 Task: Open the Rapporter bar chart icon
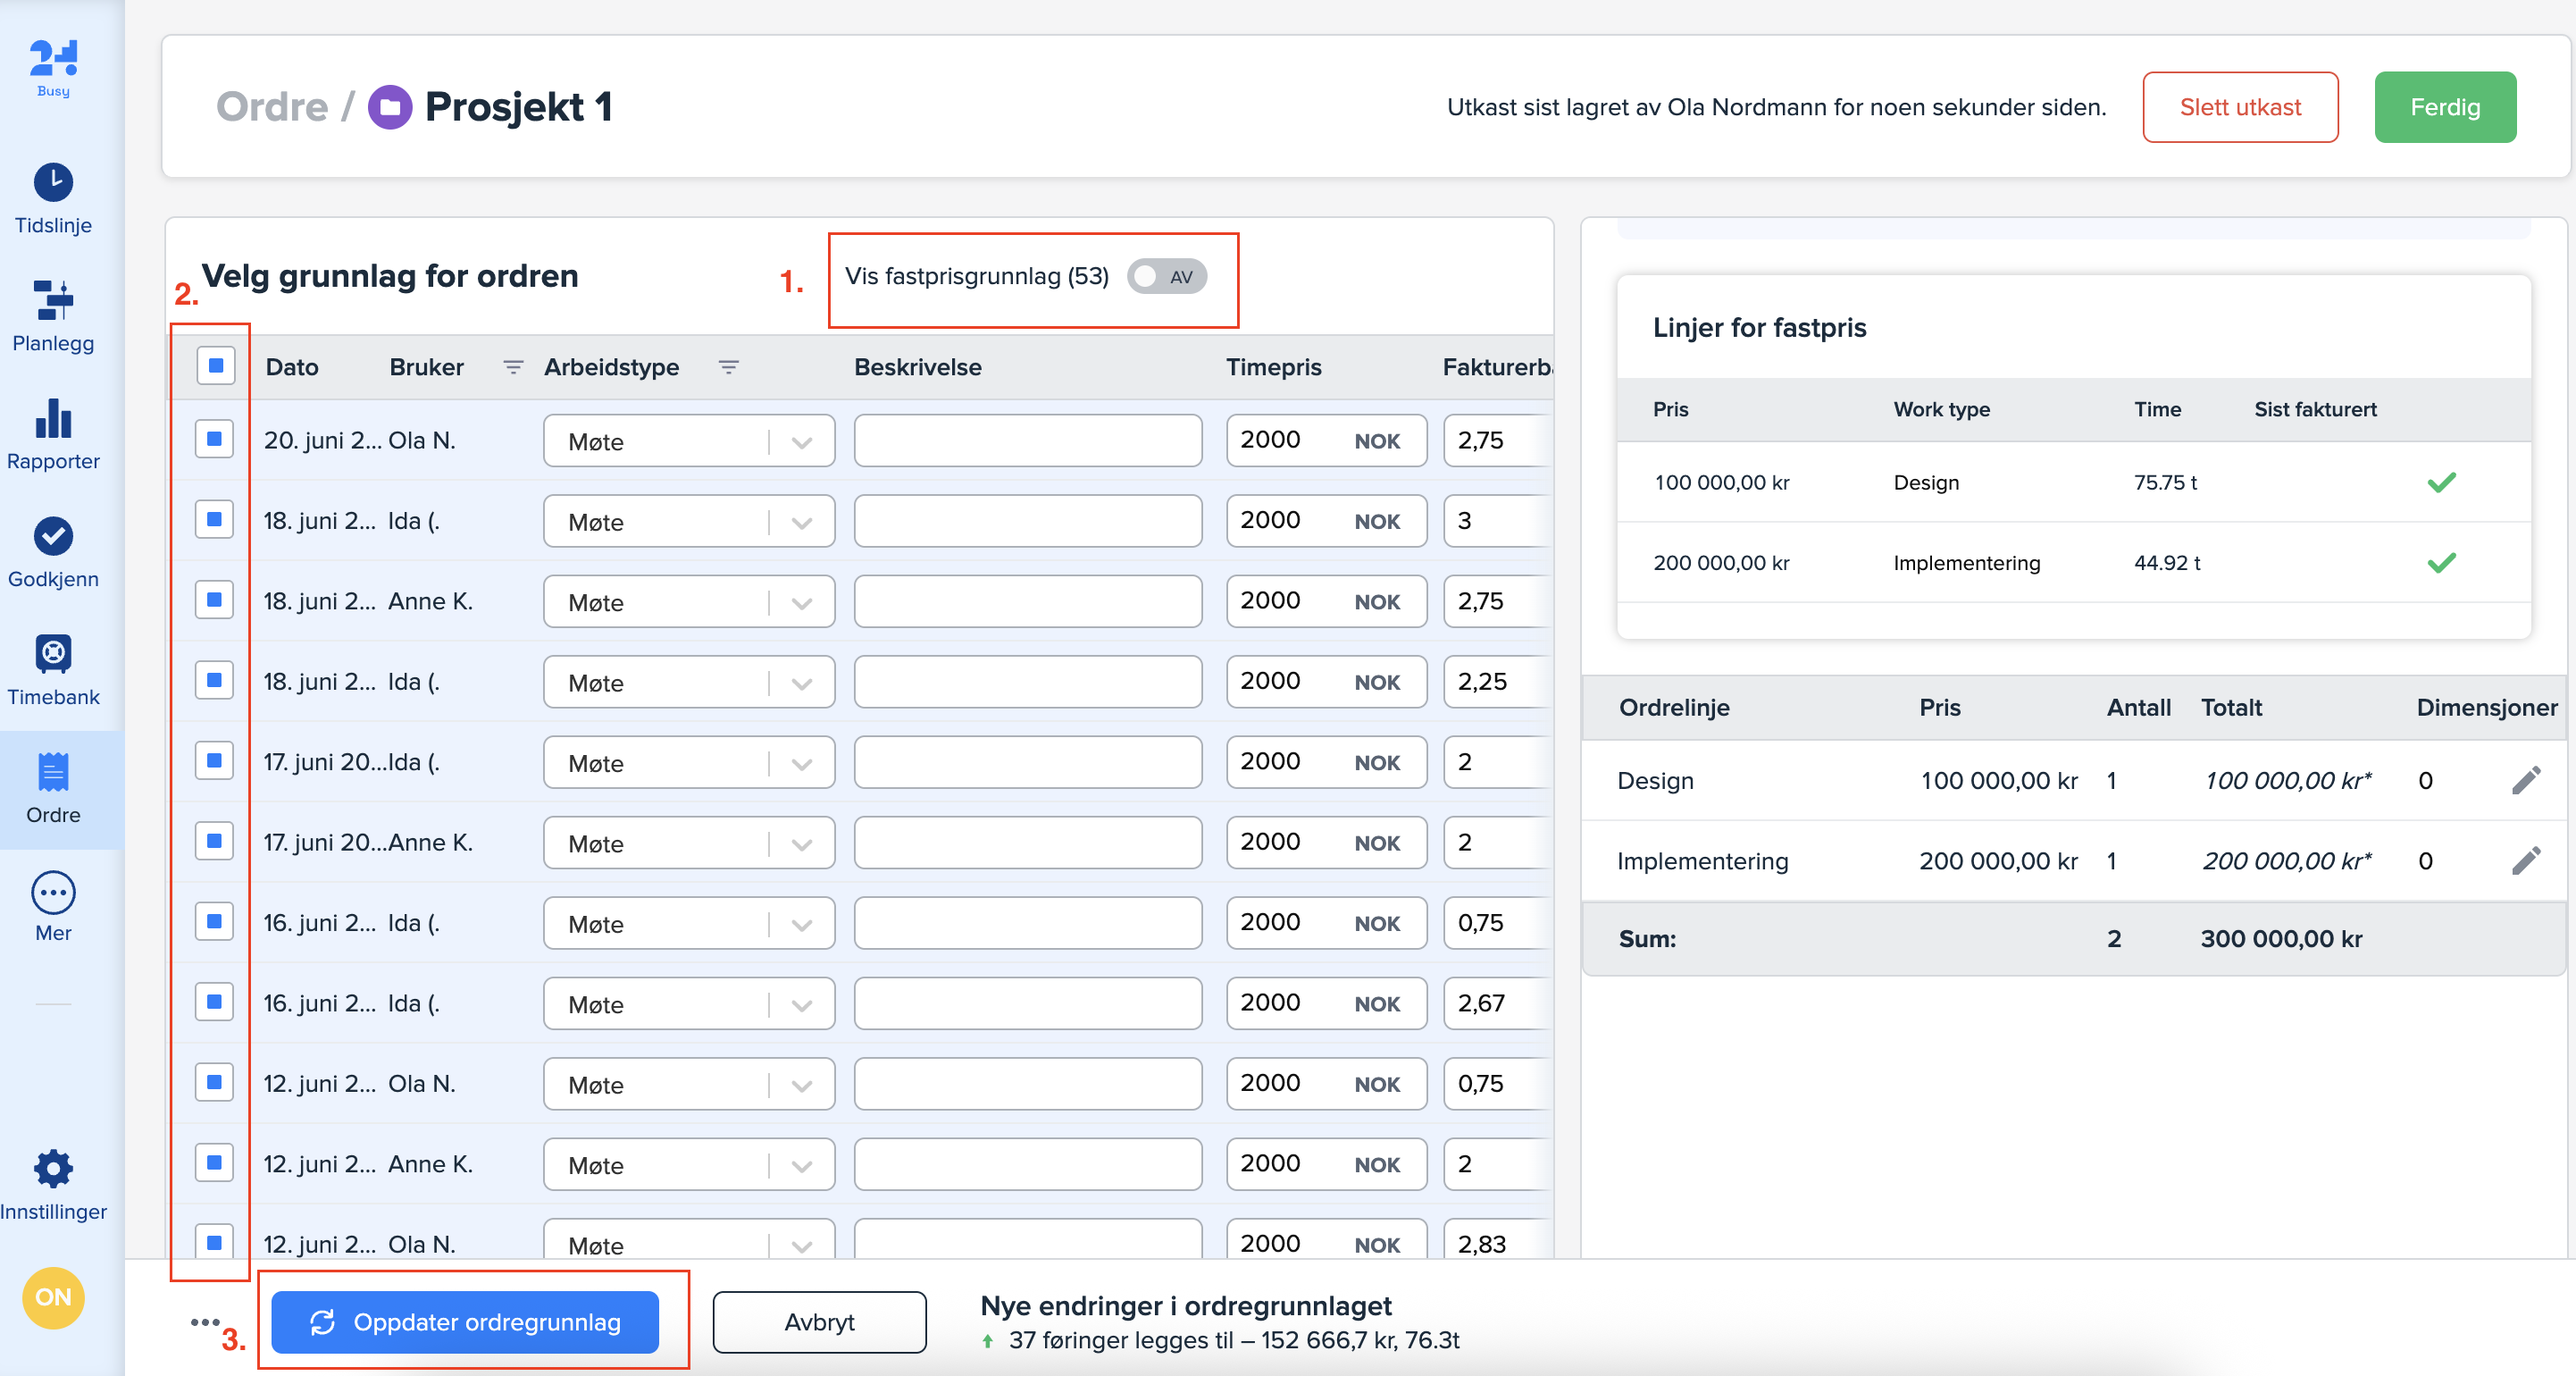(53, 418)
